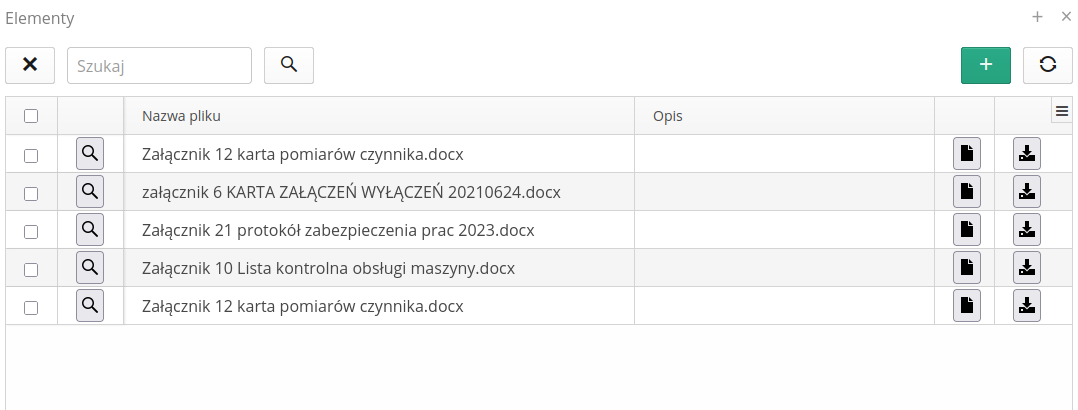1078x410 pixels.
Task: Open document icon for Załącznik 10 Lista kontrolna
Action: point(966,268)
